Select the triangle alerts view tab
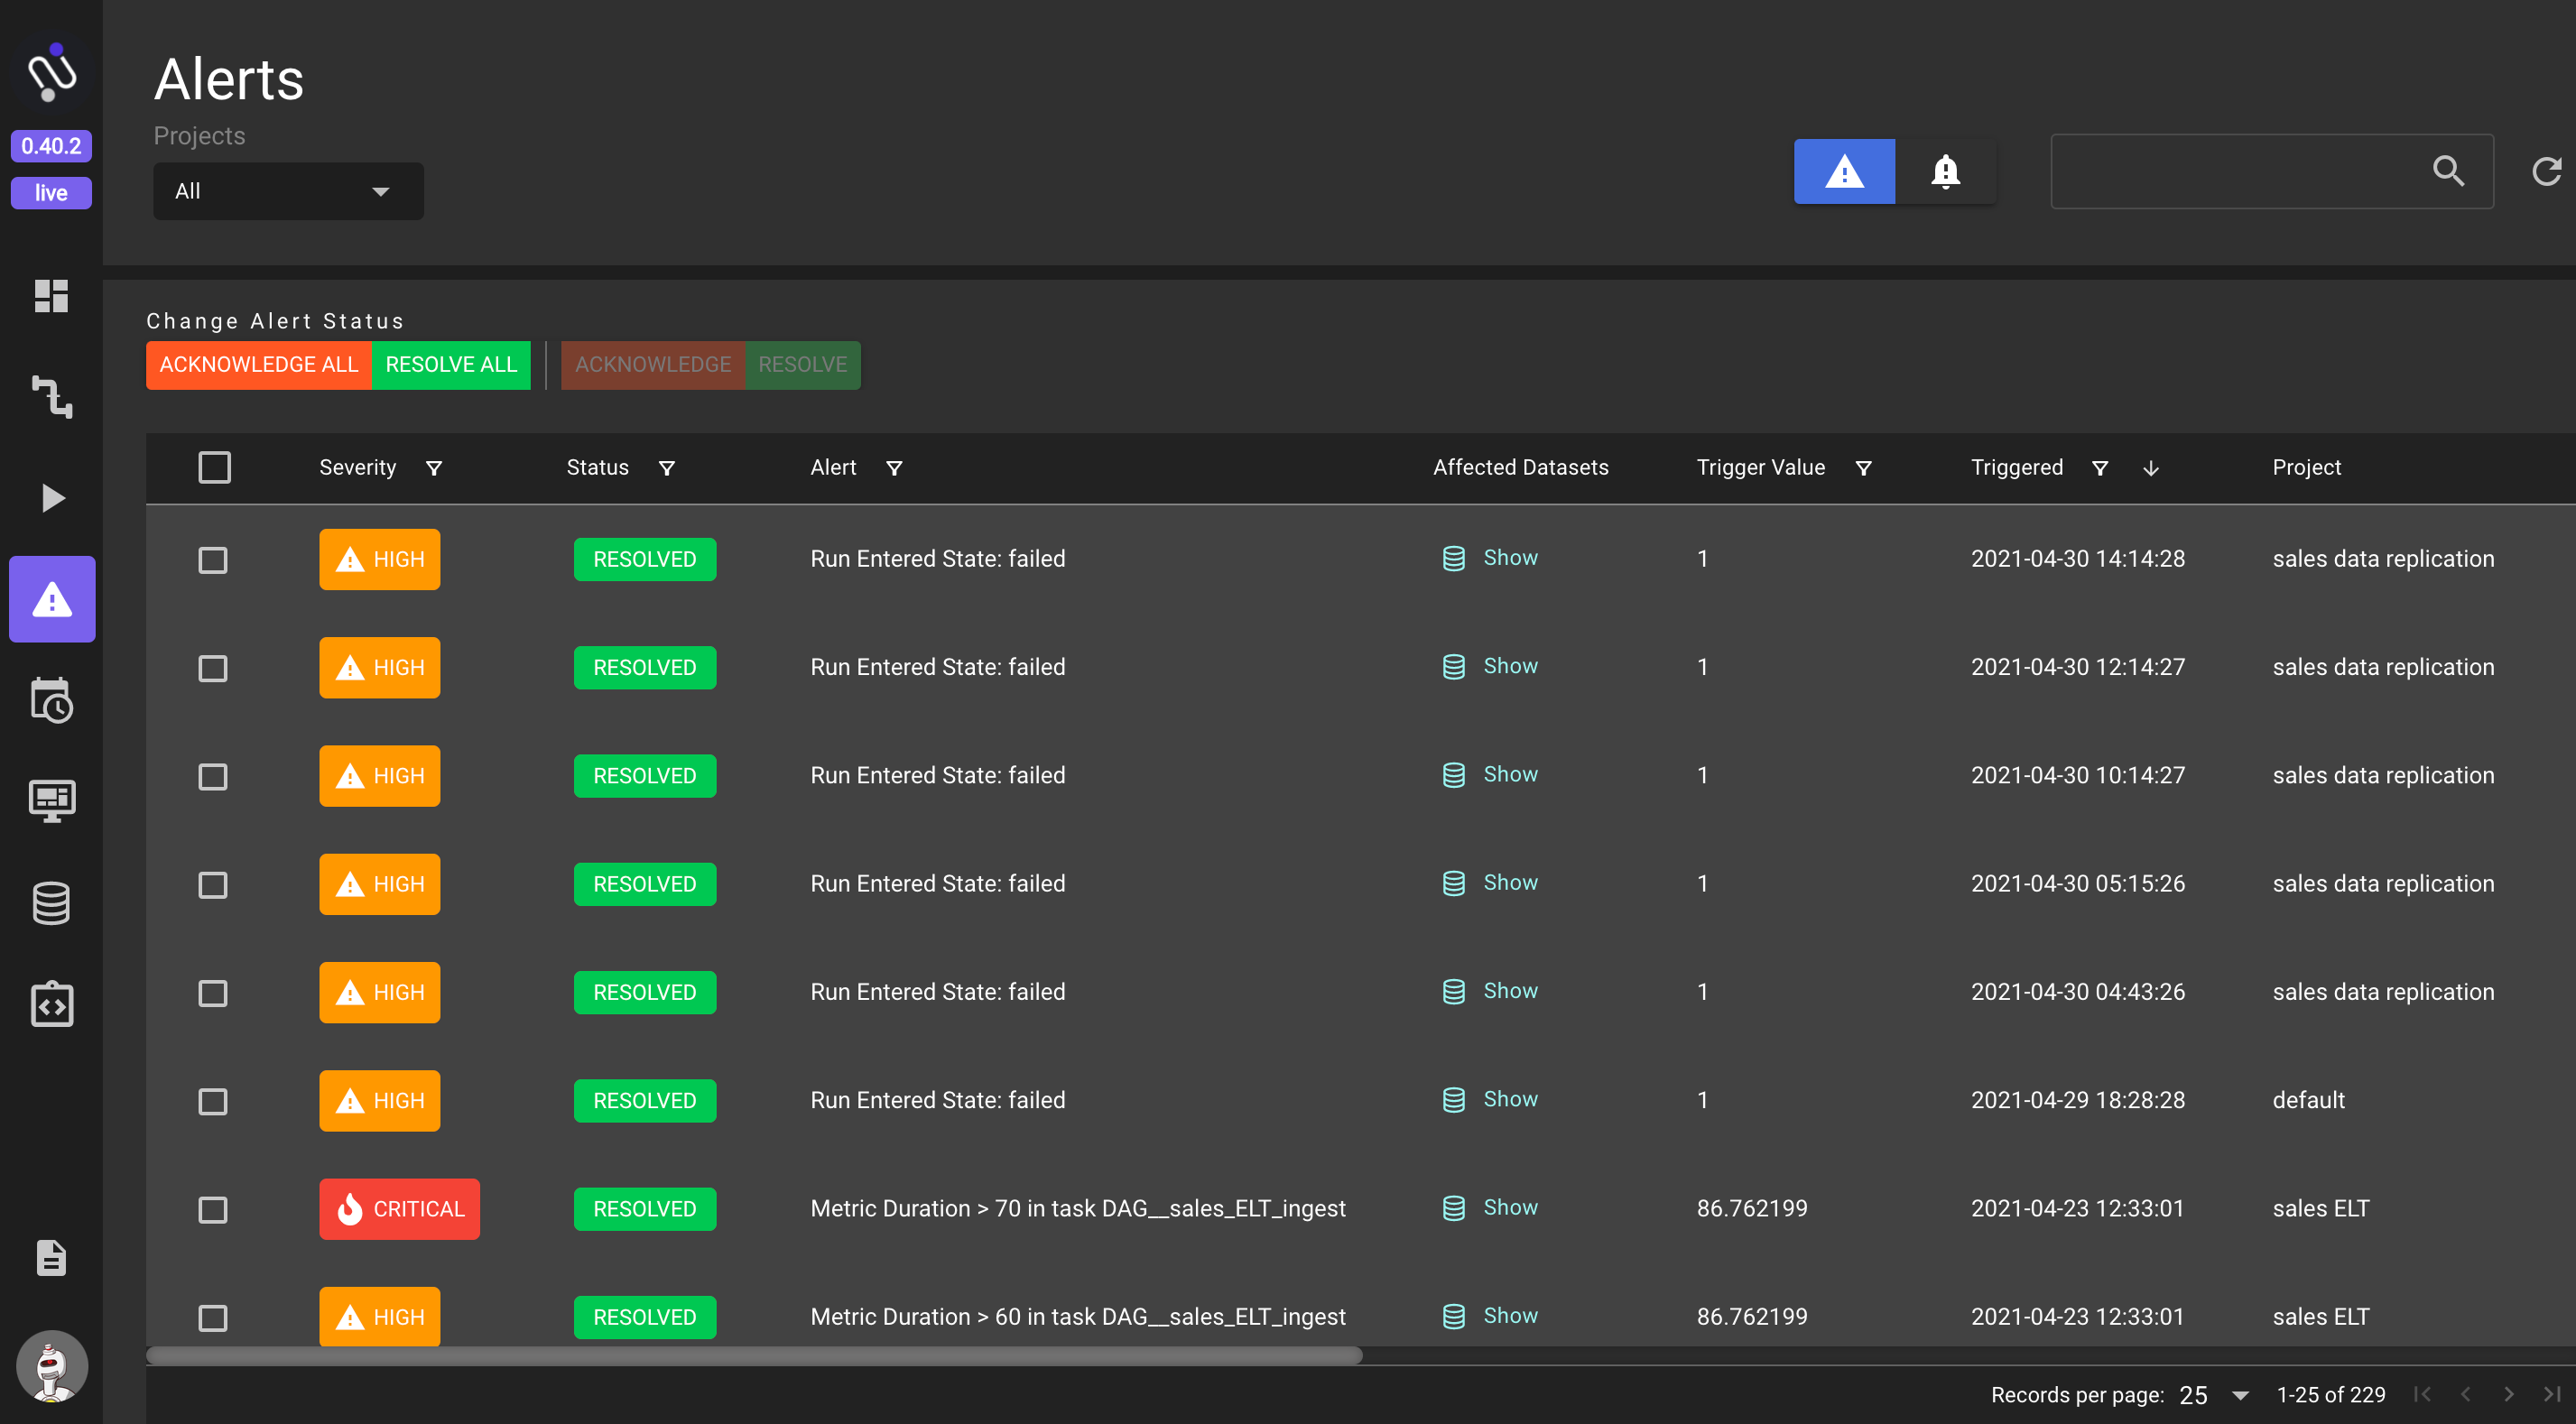The image size is (2576, 1424). tap(1844, 171)
